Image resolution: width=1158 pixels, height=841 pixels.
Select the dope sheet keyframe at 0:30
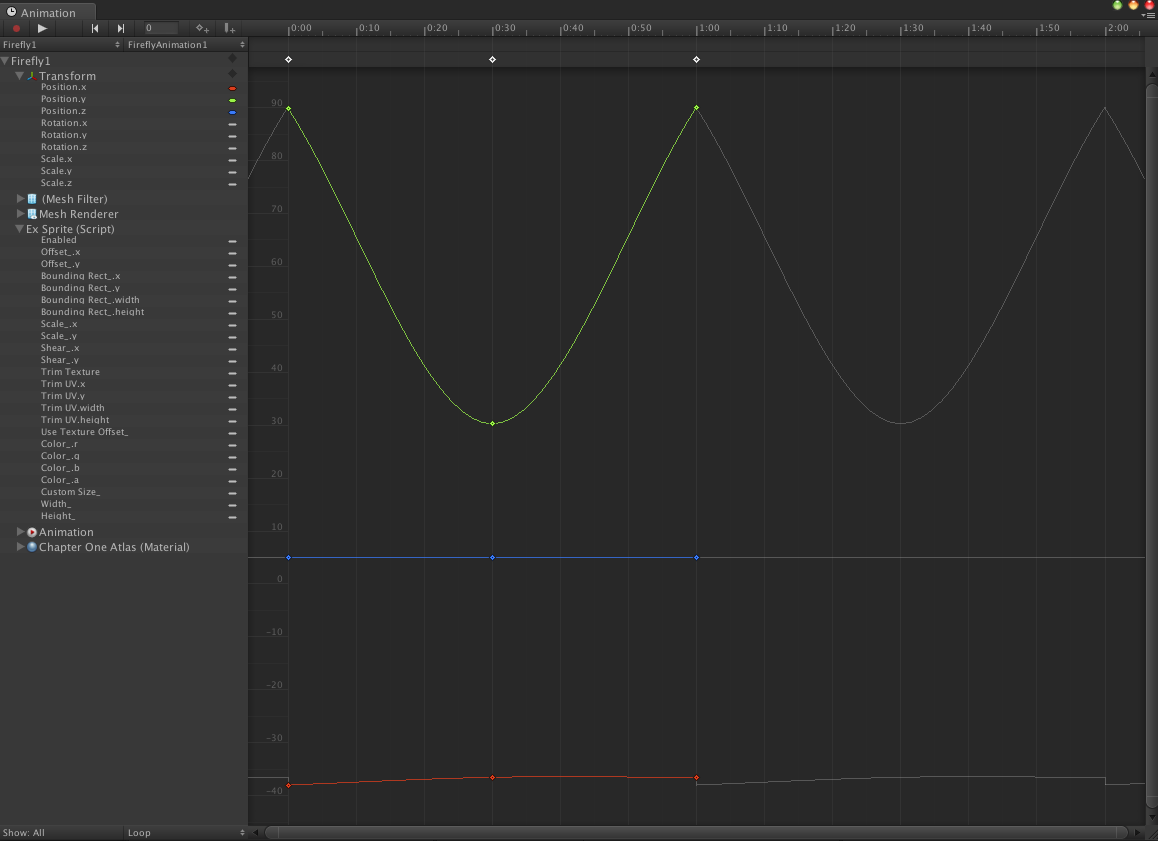pyautogui.click(x=493, y=59)
